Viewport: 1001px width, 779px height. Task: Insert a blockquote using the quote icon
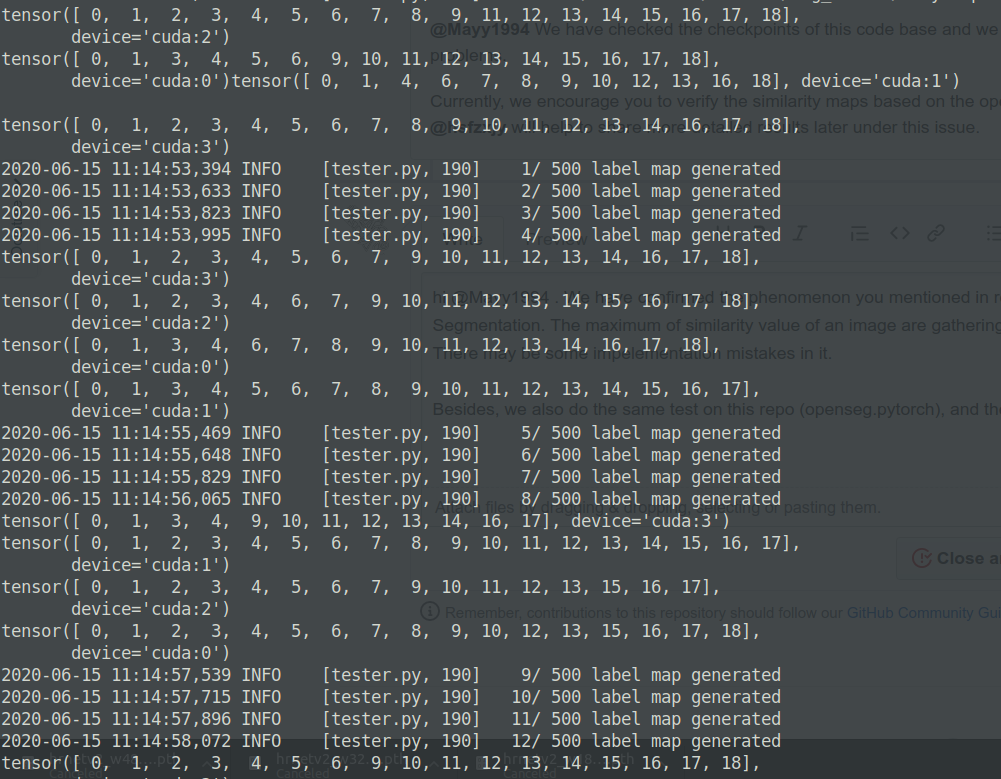(x=858, y=233)
